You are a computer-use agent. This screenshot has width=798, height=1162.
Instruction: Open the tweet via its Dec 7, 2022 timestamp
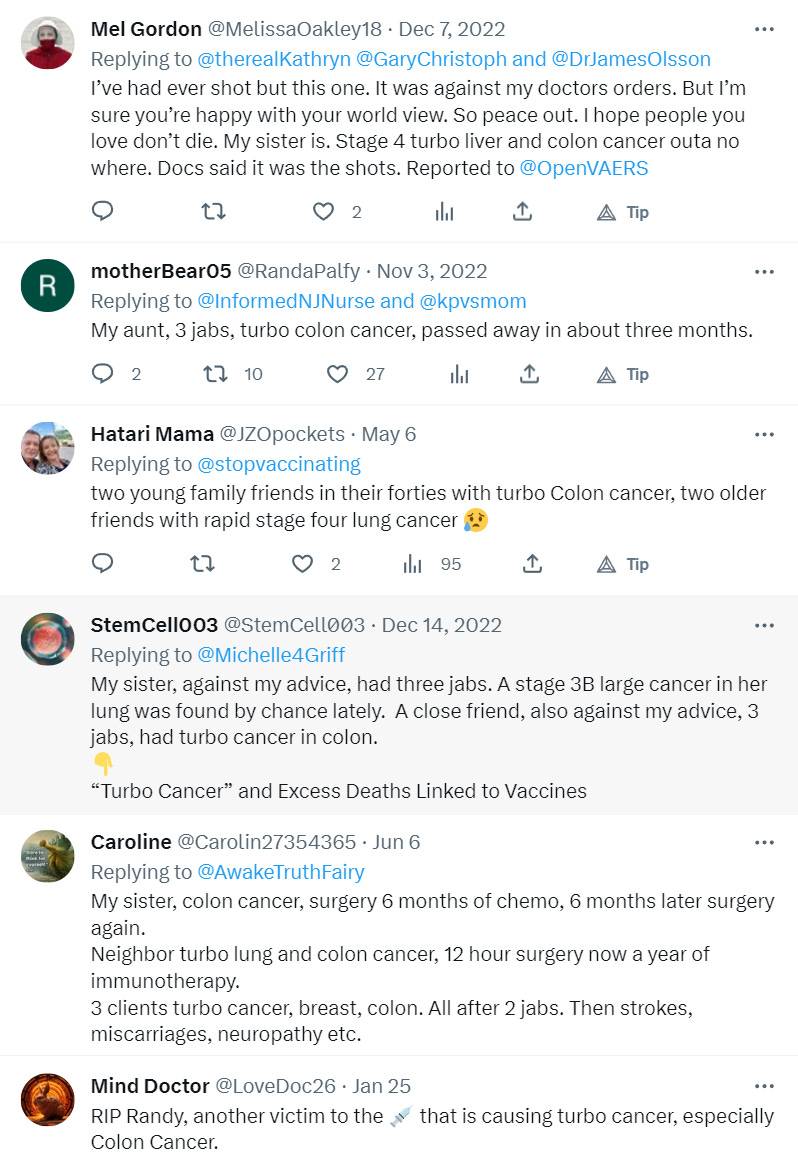(x=451, y=29)
